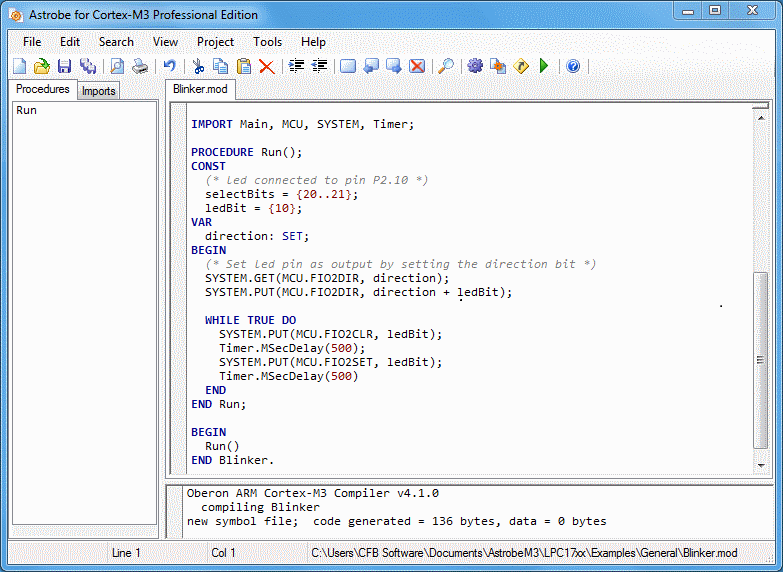Click the 'ledBit = {10};' line
This screenshot has height=572, width=783.
pyautogui.click(x=254, y=208)
